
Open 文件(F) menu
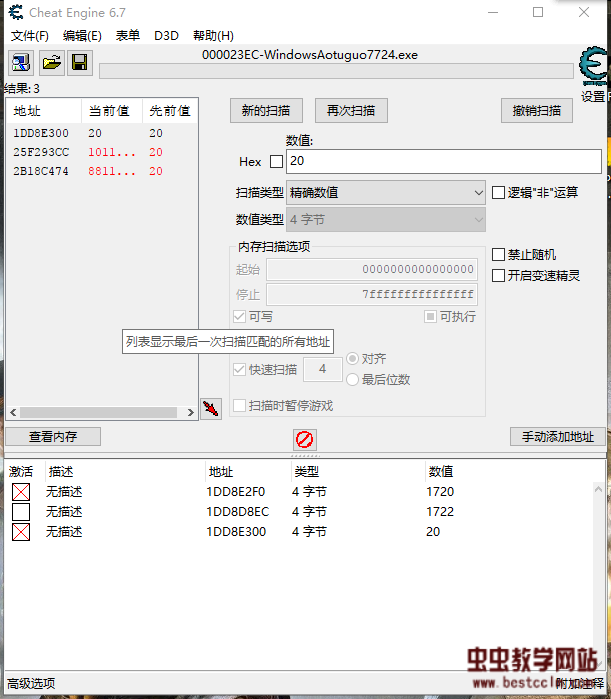[x=30, y=36]
